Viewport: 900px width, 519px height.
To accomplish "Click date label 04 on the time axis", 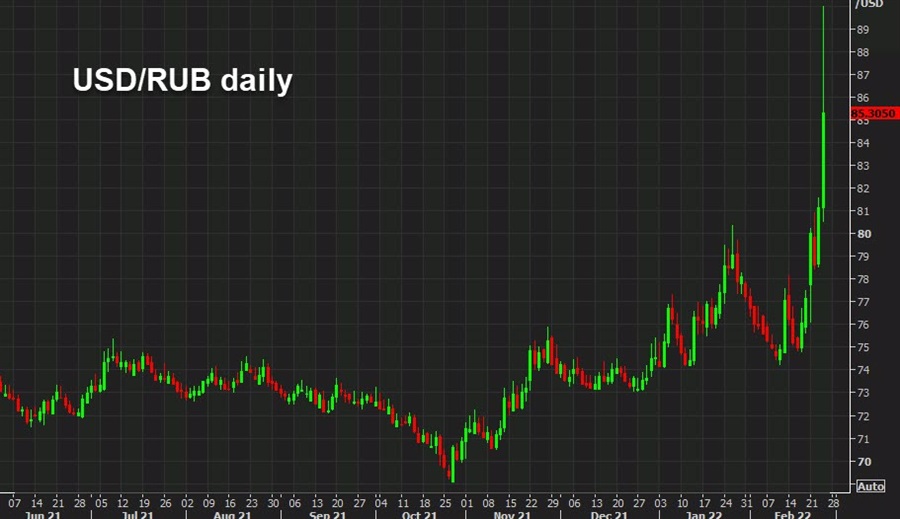I will coord(381,503).
